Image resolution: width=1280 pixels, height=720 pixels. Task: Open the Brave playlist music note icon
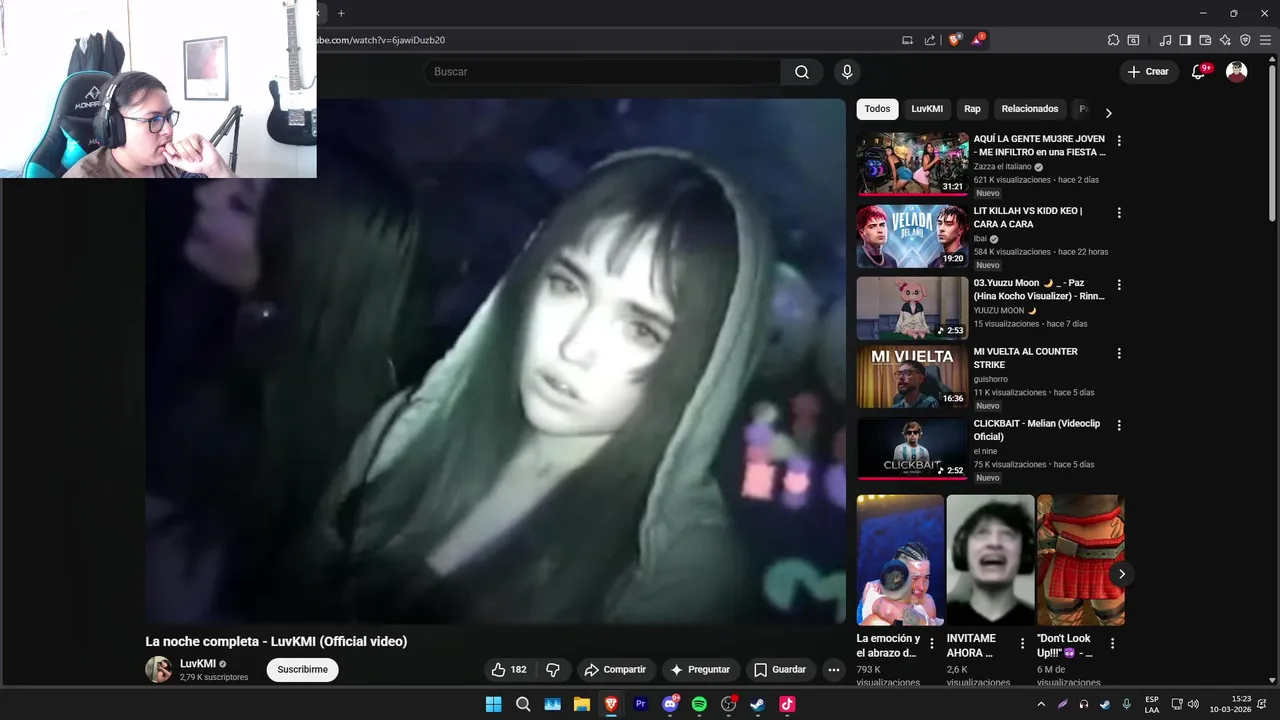(x=1165, y=40)
